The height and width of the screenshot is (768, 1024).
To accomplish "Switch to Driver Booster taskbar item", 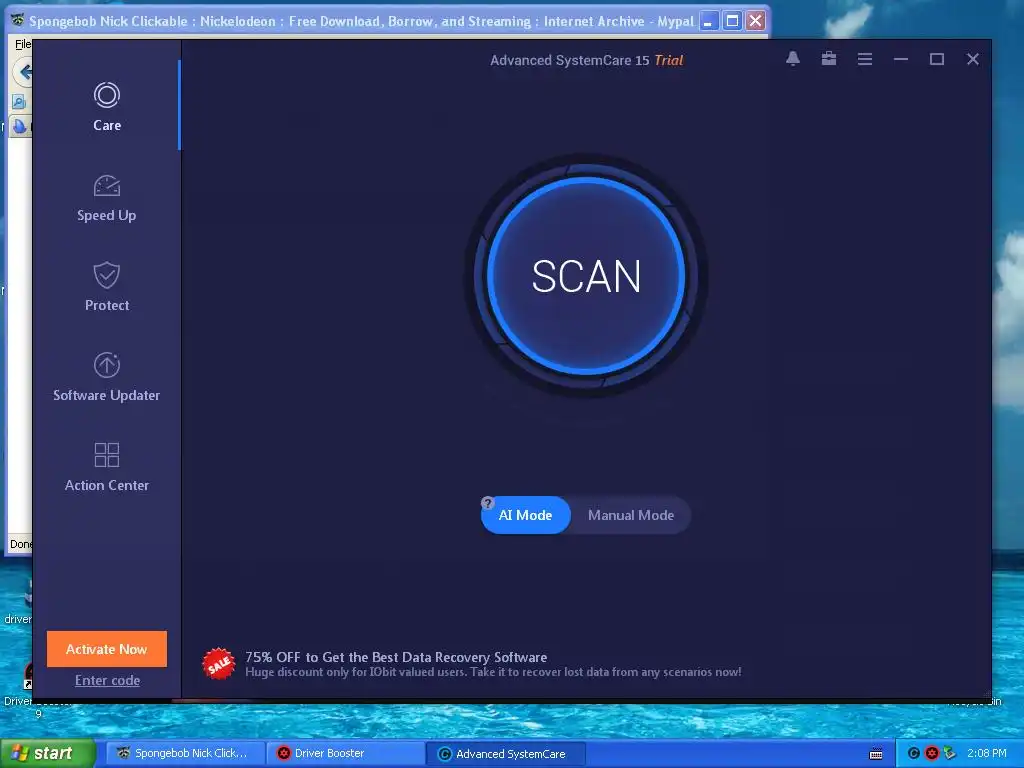I will tap(344, 753).
